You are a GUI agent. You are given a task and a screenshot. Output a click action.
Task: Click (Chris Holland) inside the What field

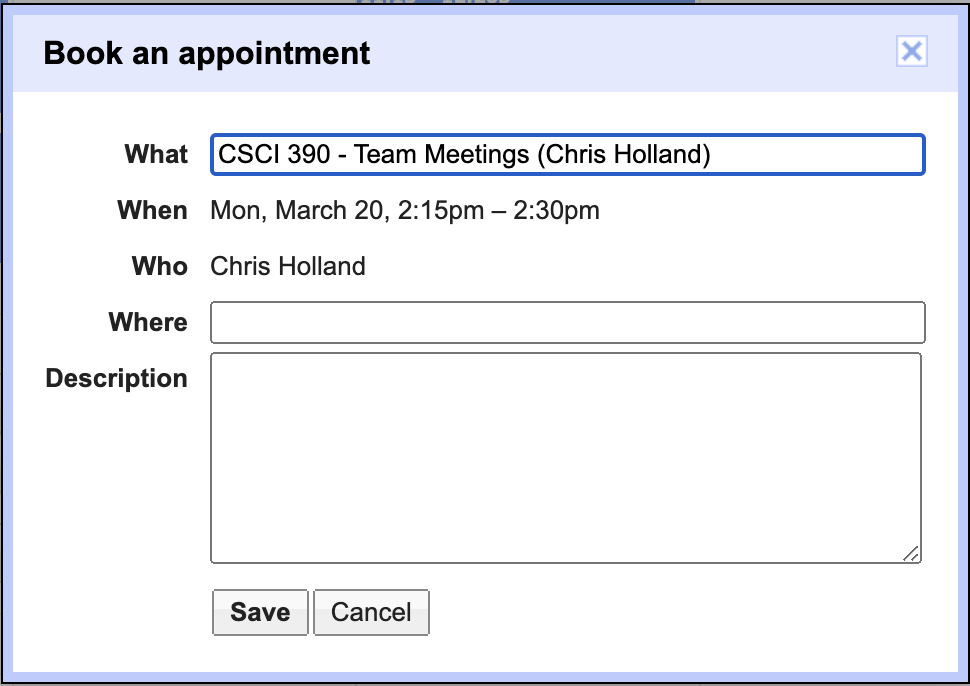coord(623,155)
